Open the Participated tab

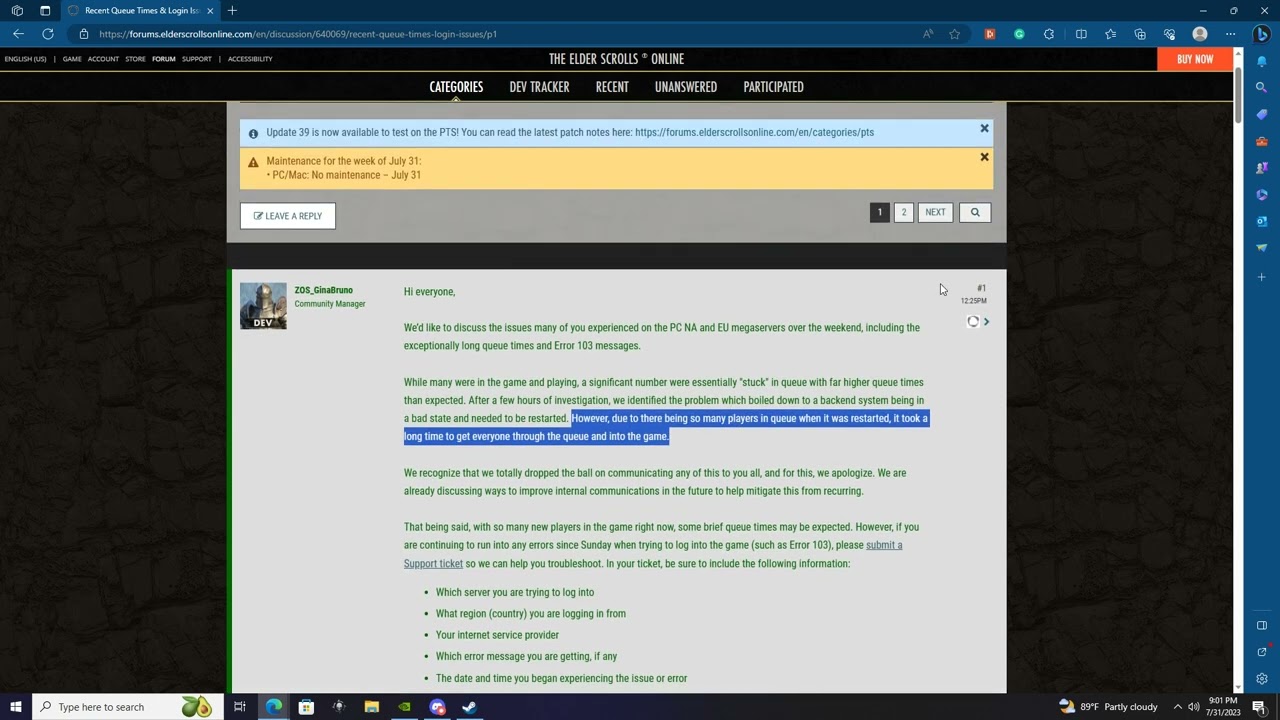pos(773,87)
